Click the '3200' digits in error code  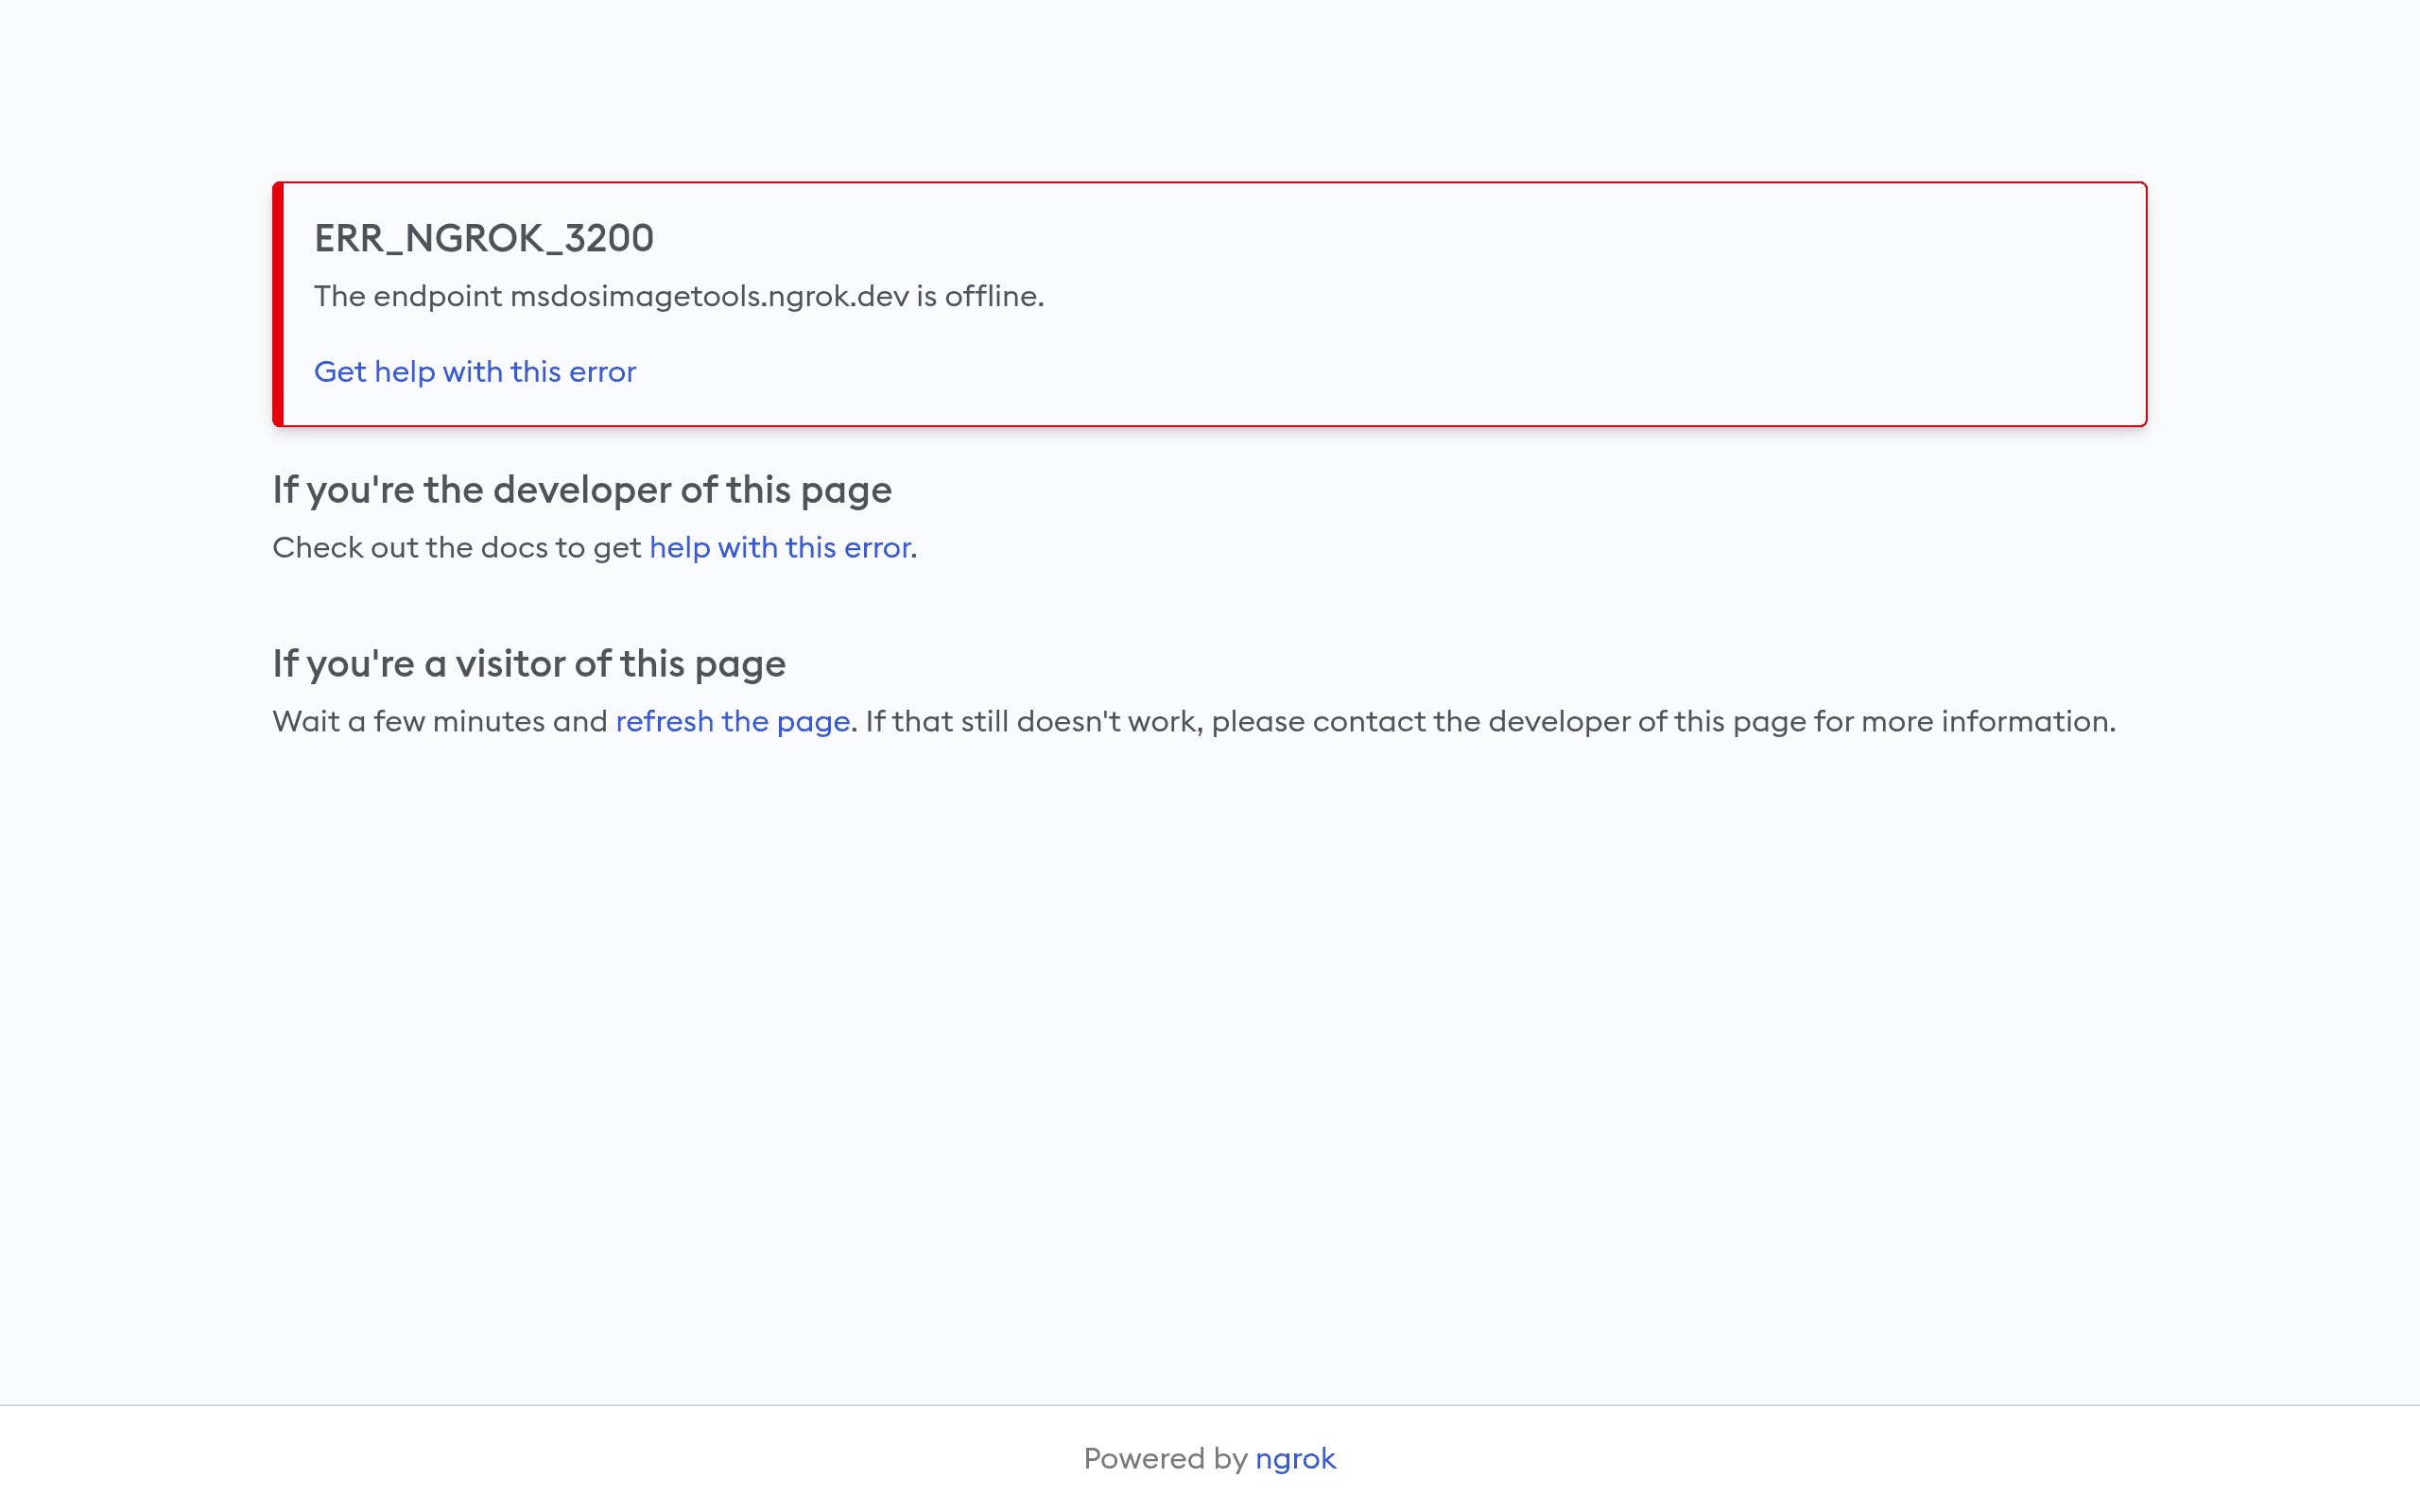pos(609,238)
